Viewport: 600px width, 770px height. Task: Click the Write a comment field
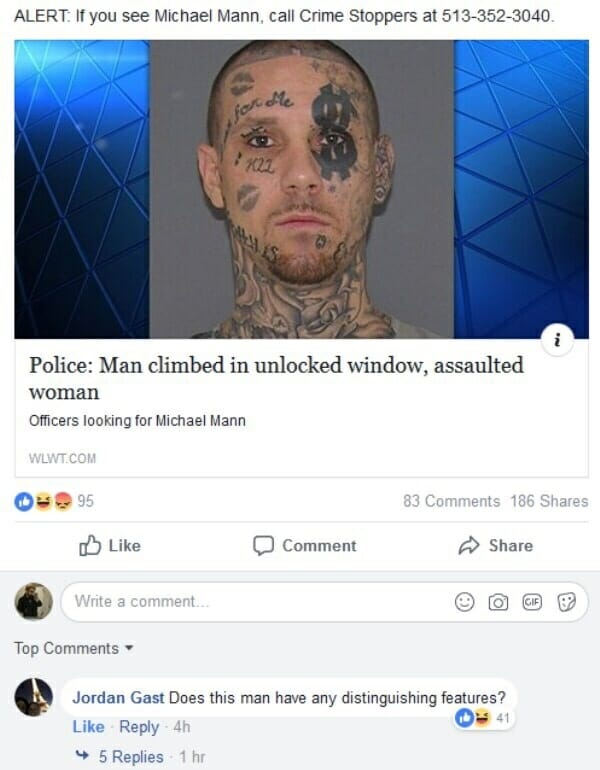(x=324, y=602)
